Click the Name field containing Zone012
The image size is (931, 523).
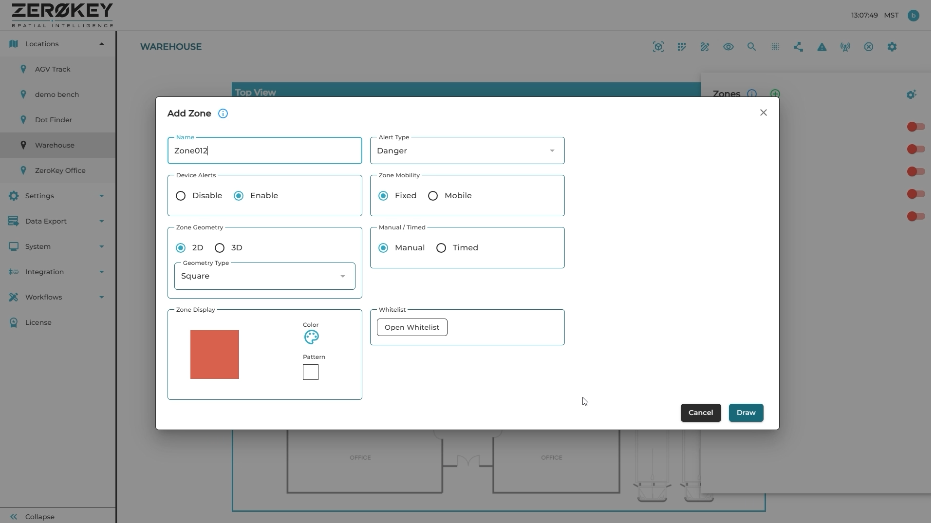click(264, 151)
